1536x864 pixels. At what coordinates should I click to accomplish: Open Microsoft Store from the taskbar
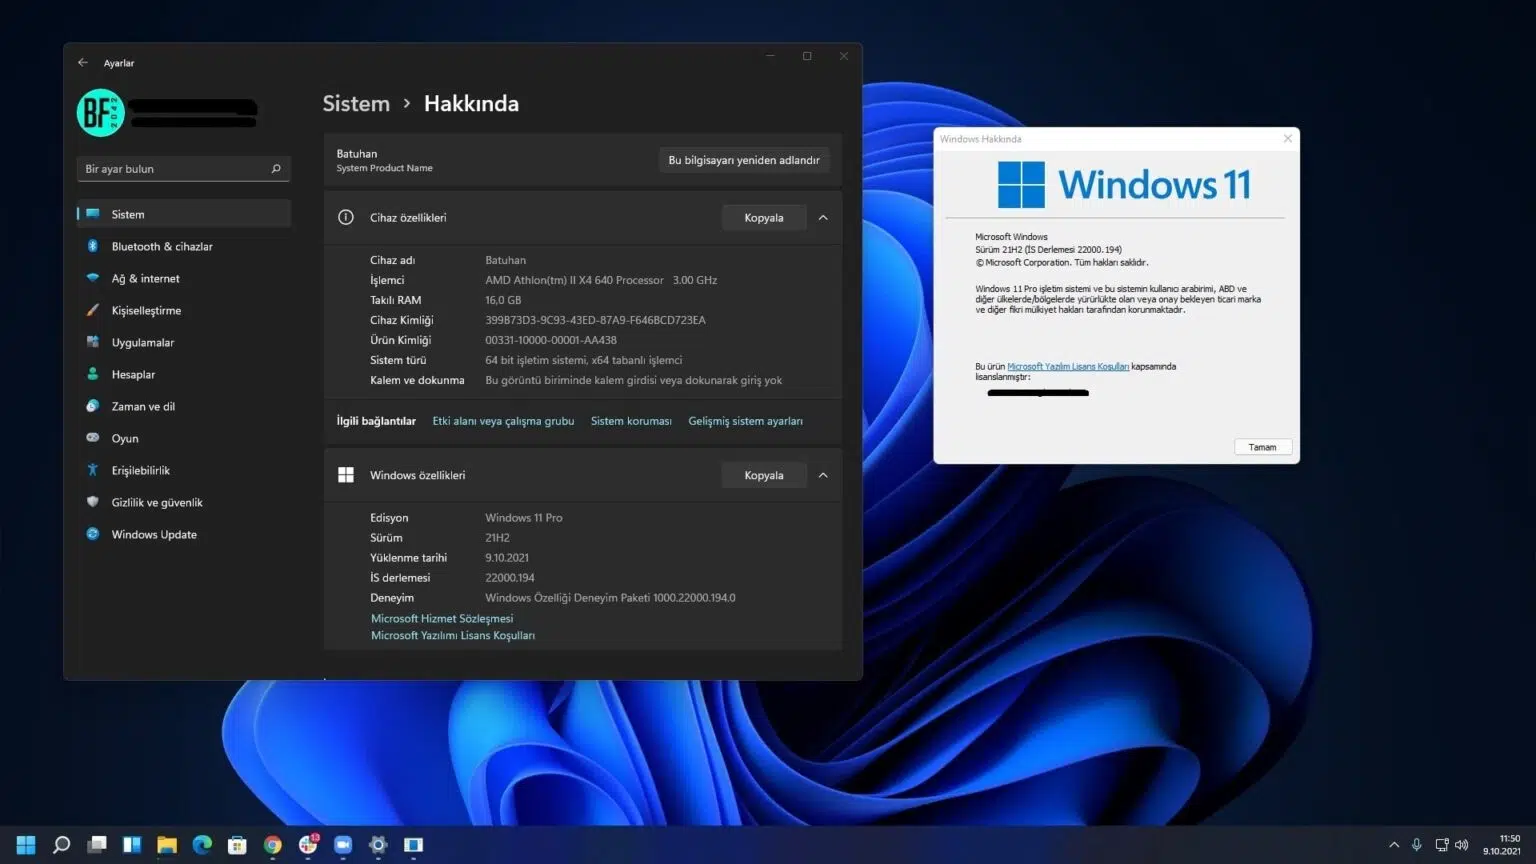pos(237,845)
